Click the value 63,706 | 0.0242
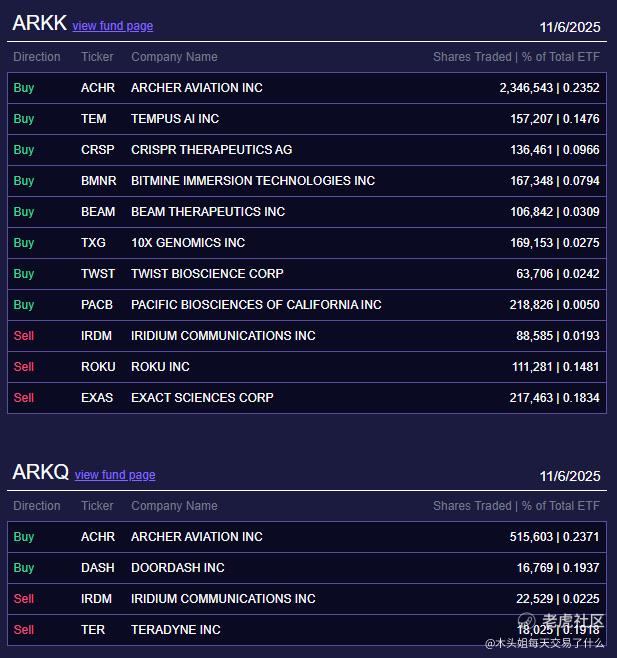This screenshot has height=658, width=617. tap(558, 274)
